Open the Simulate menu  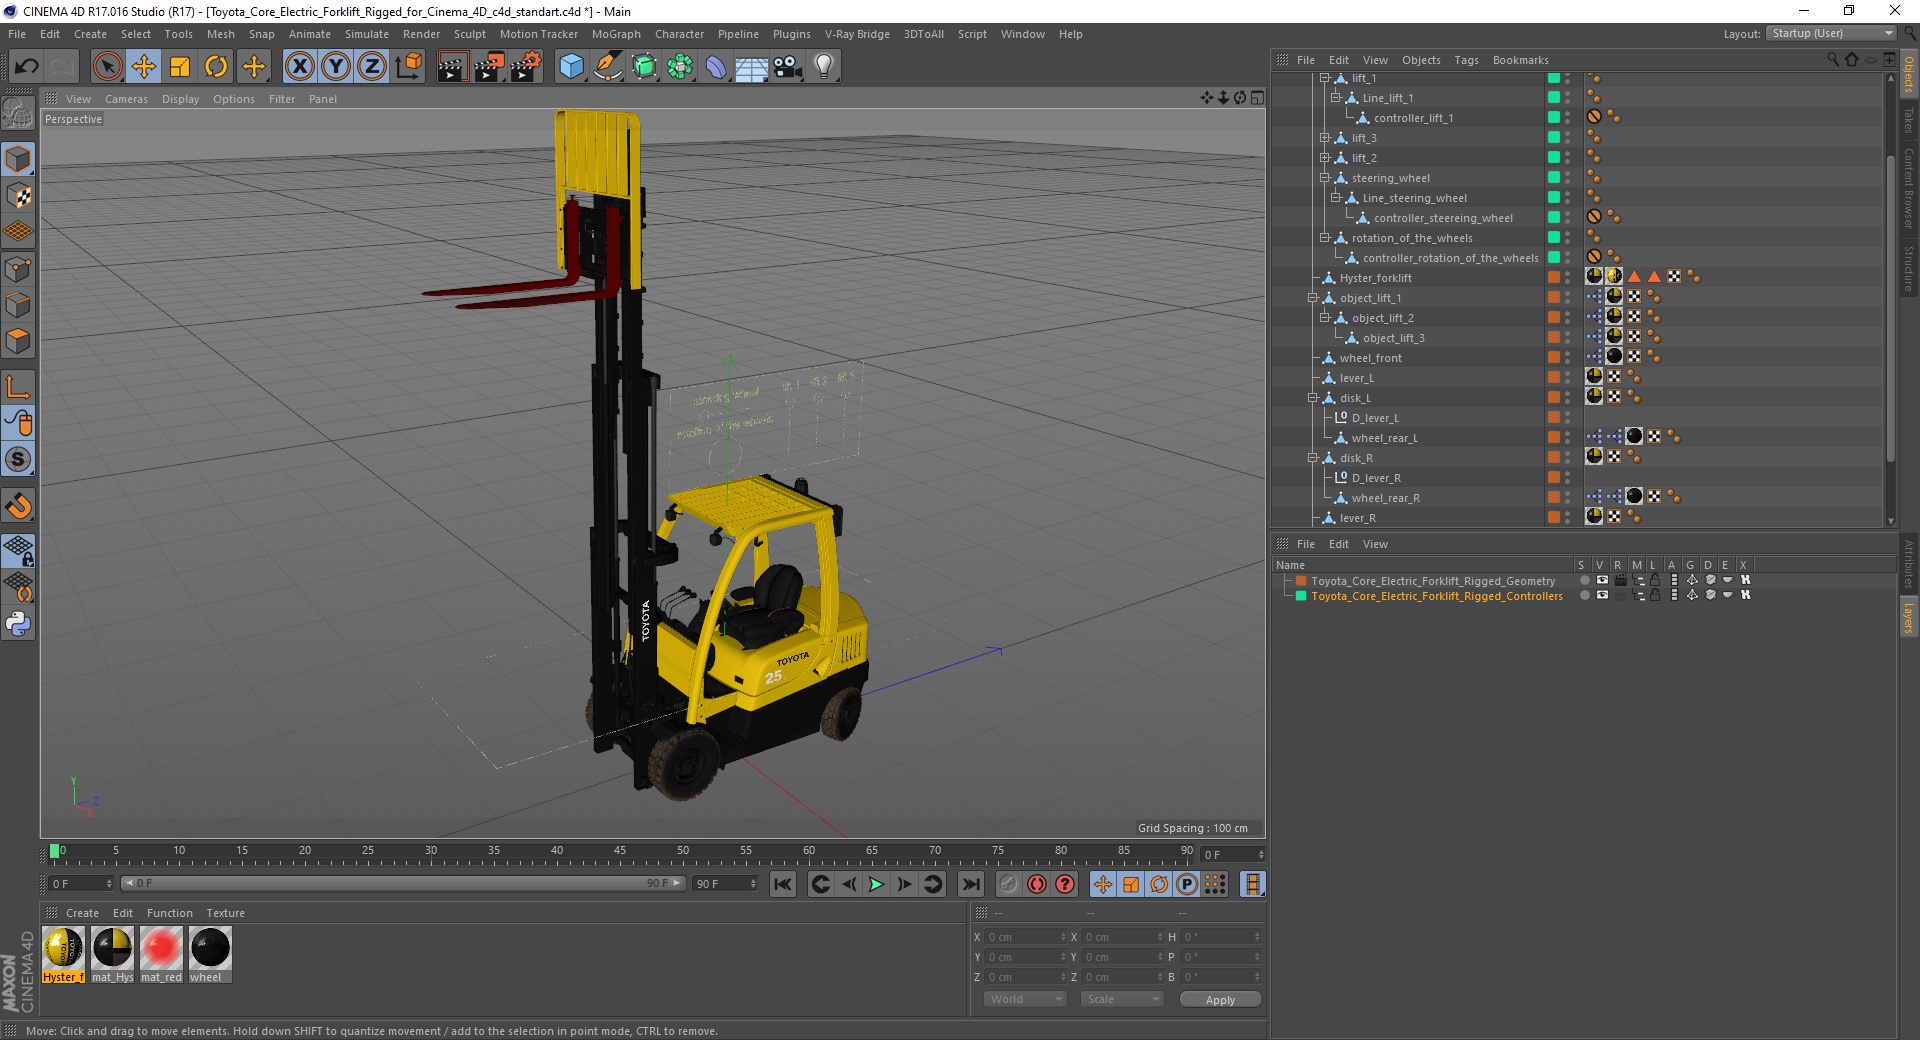pos(367,34)
